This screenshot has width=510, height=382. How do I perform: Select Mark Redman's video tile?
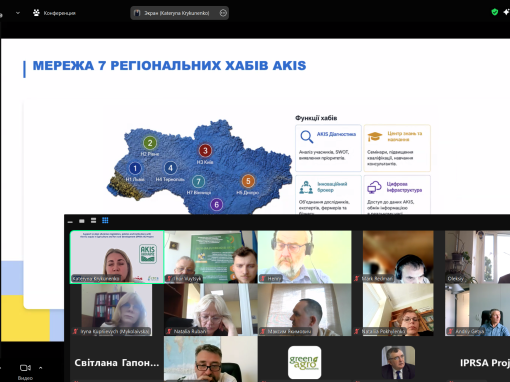[398, 257]
